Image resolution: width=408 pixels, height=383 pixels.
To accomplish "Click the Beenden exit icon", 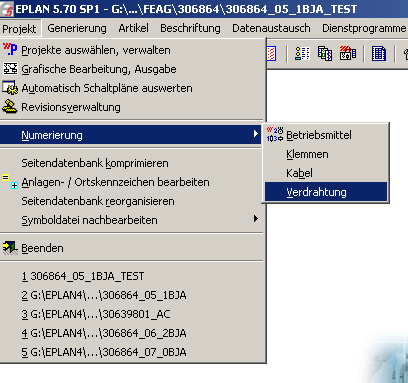I will [10, 248].
